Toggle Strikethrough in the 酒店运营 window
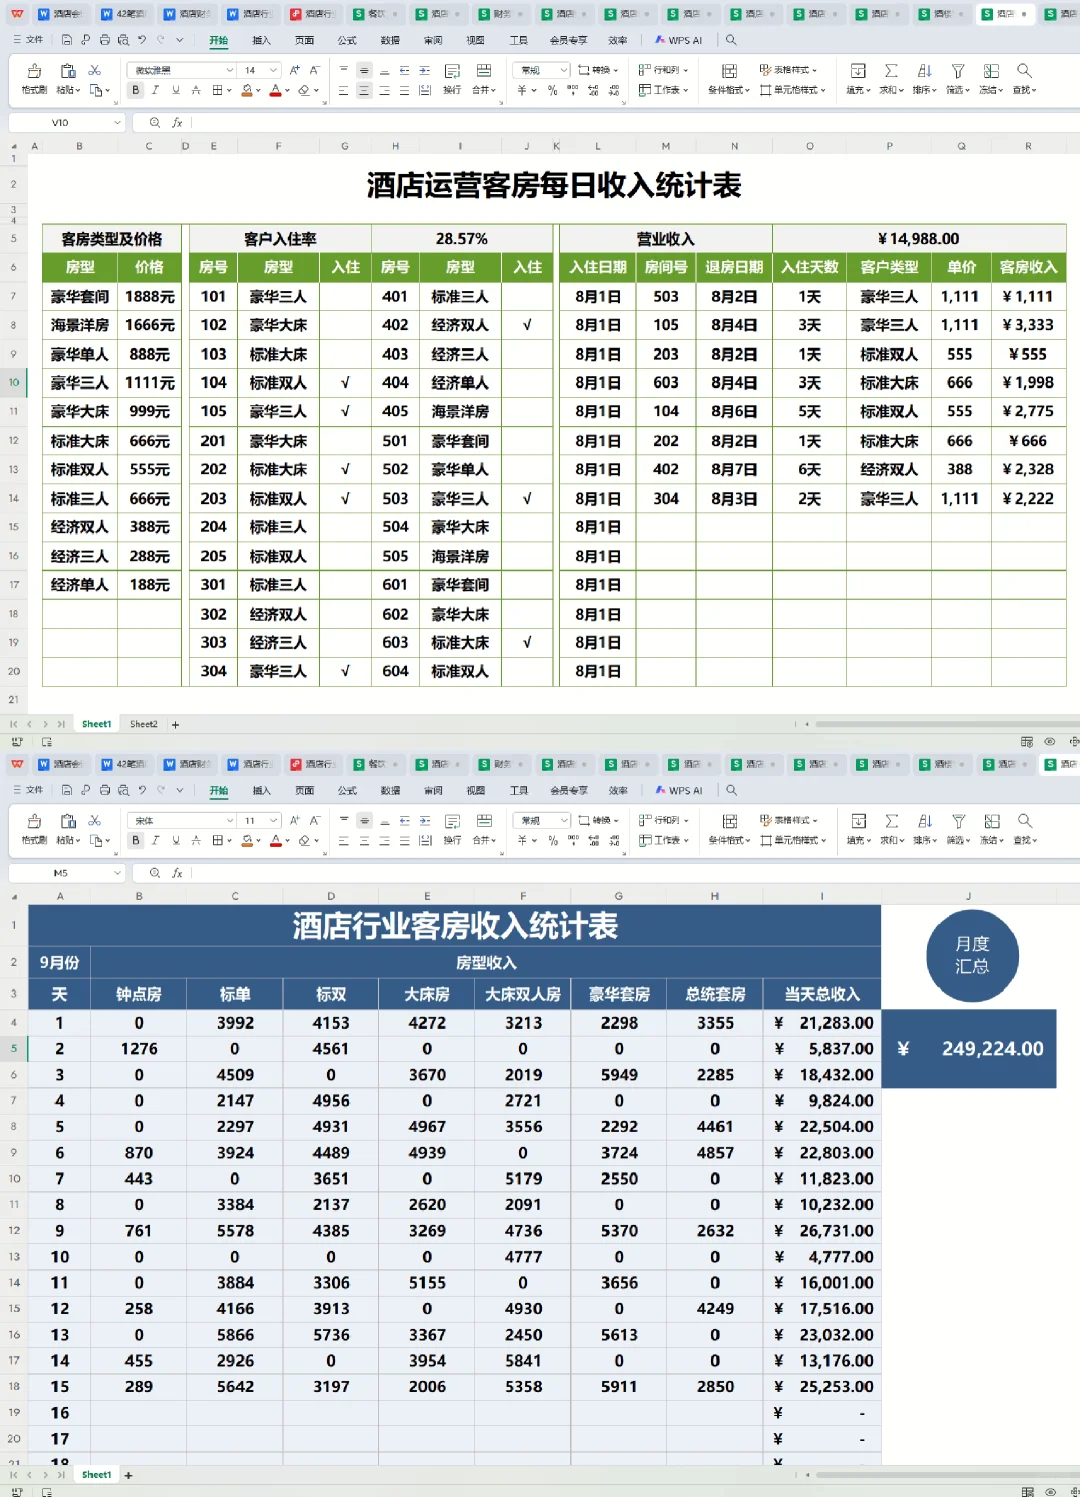The image size is (1080, 1497). pyautogui.click(x=196, y=90)
